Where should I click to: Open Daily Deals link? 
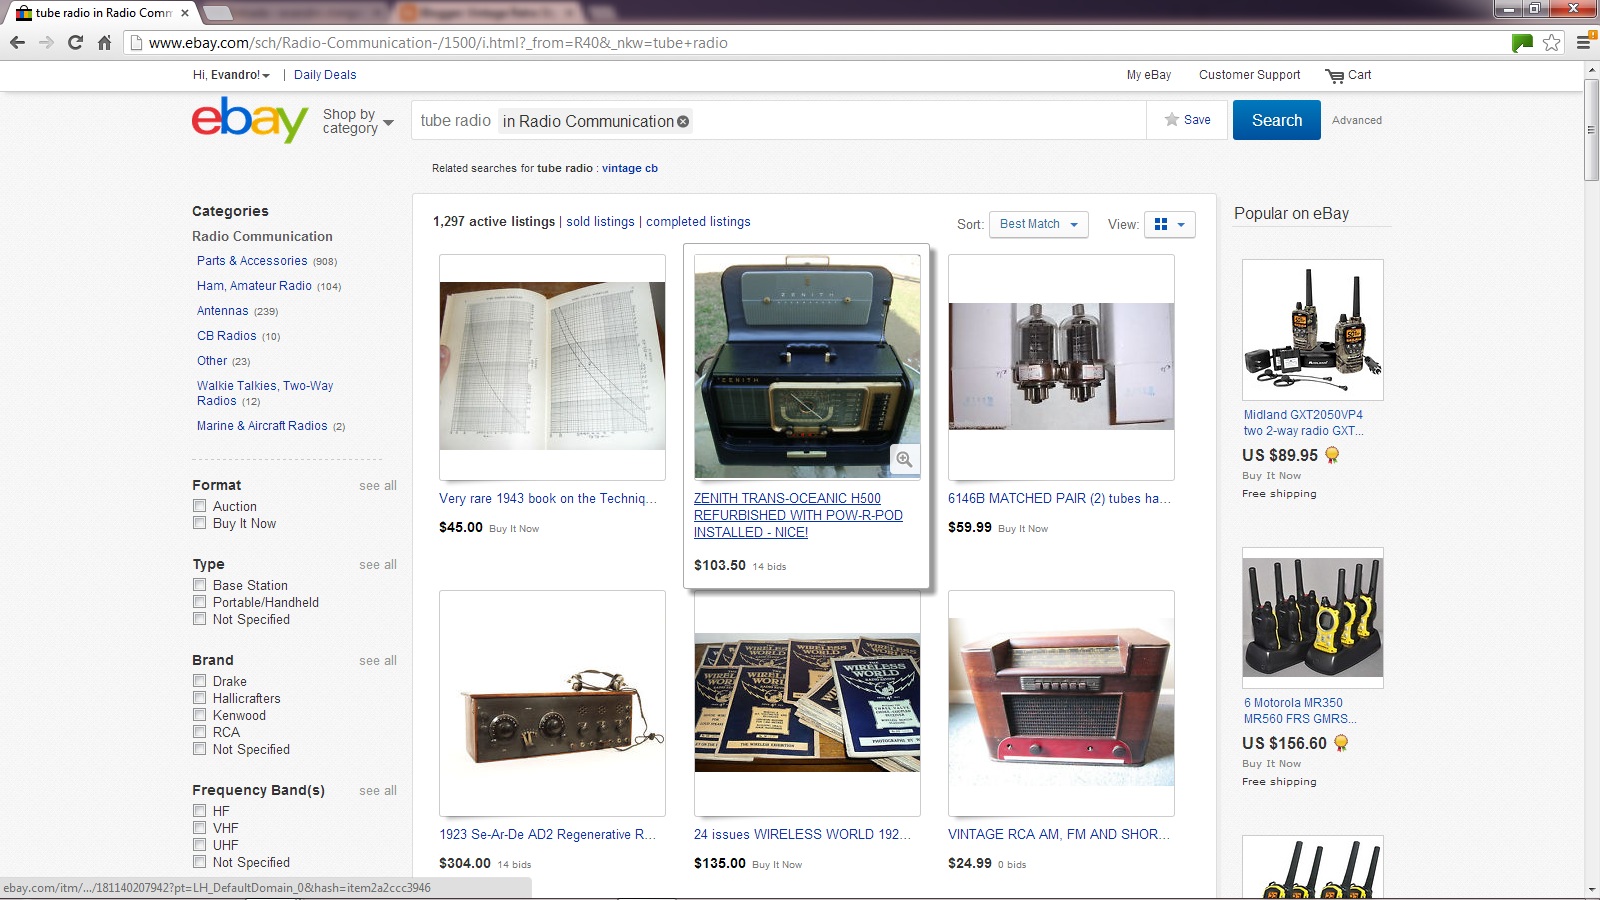(325, 75)
